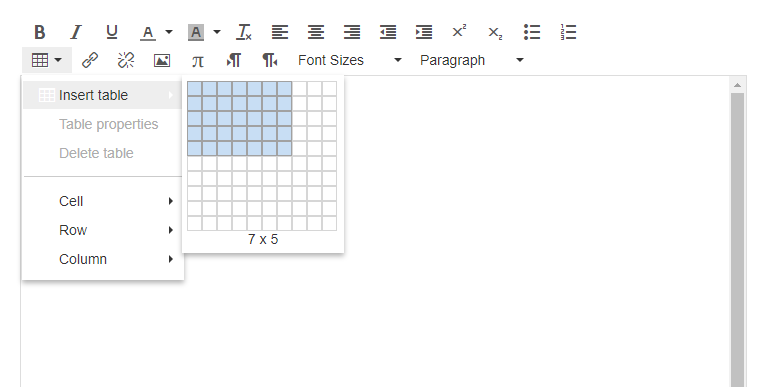
Task: Open the Column submenu
Action: coord(103,259)
